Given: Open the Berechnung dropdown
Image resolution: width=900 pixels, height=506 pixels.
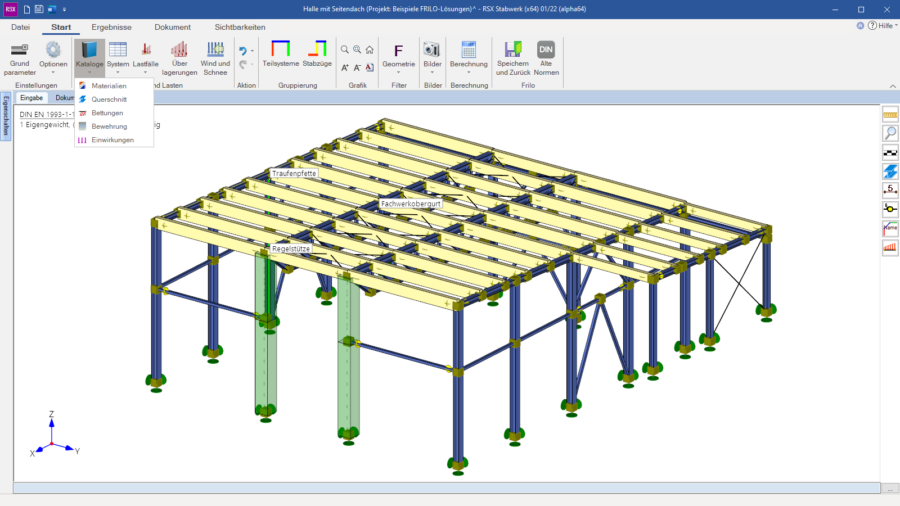Looking at the screenshot, I should pyautogui.click(x=468, y=58).
